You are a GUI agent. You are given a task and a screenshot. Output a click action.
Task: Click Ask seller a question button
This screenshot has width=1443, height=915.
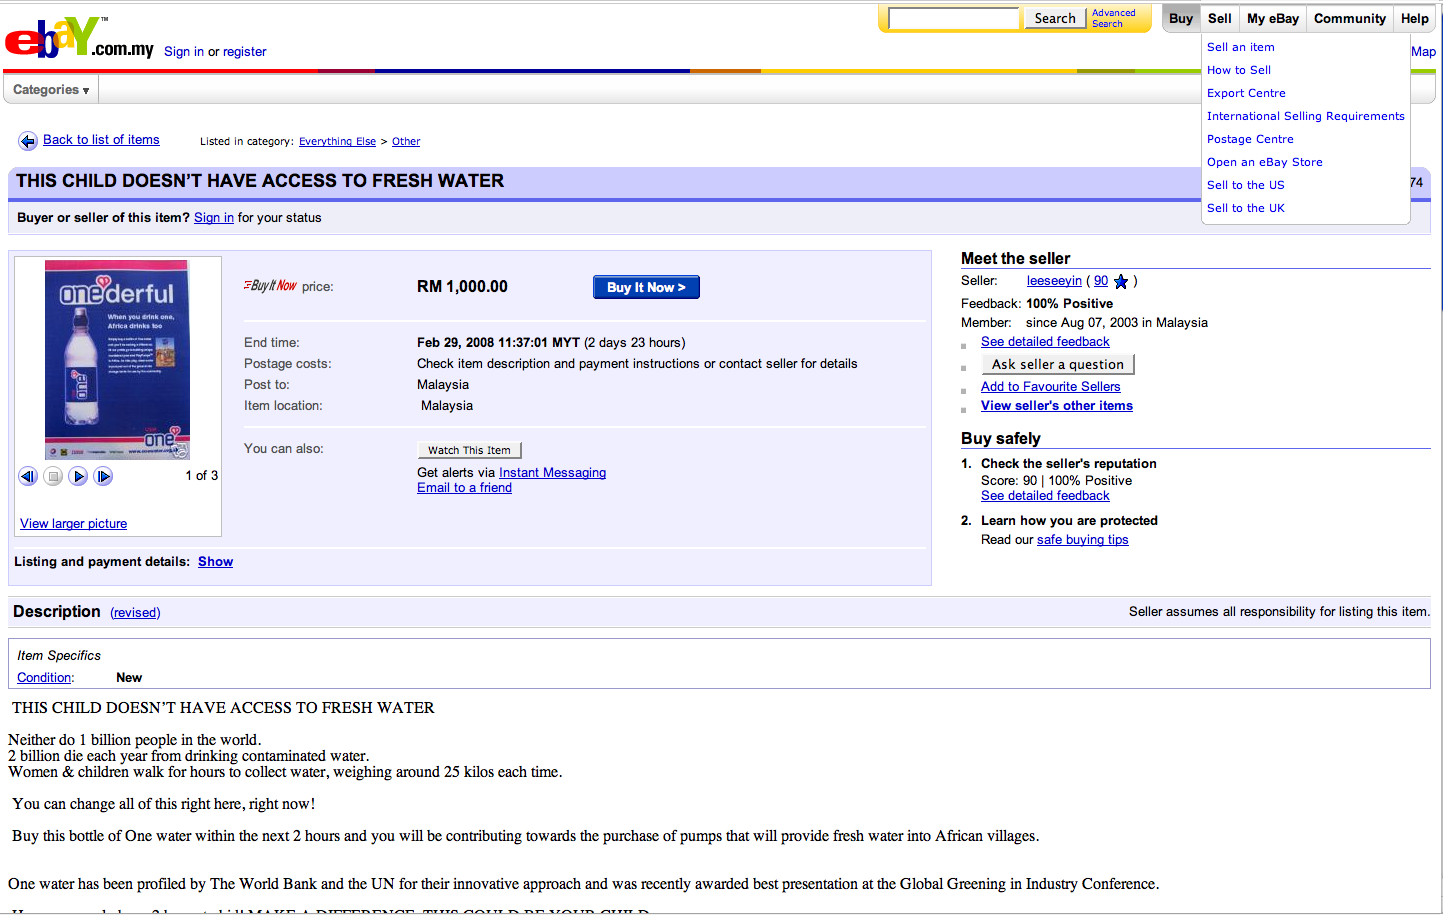pyautogui.click(x=1058, y=365)
